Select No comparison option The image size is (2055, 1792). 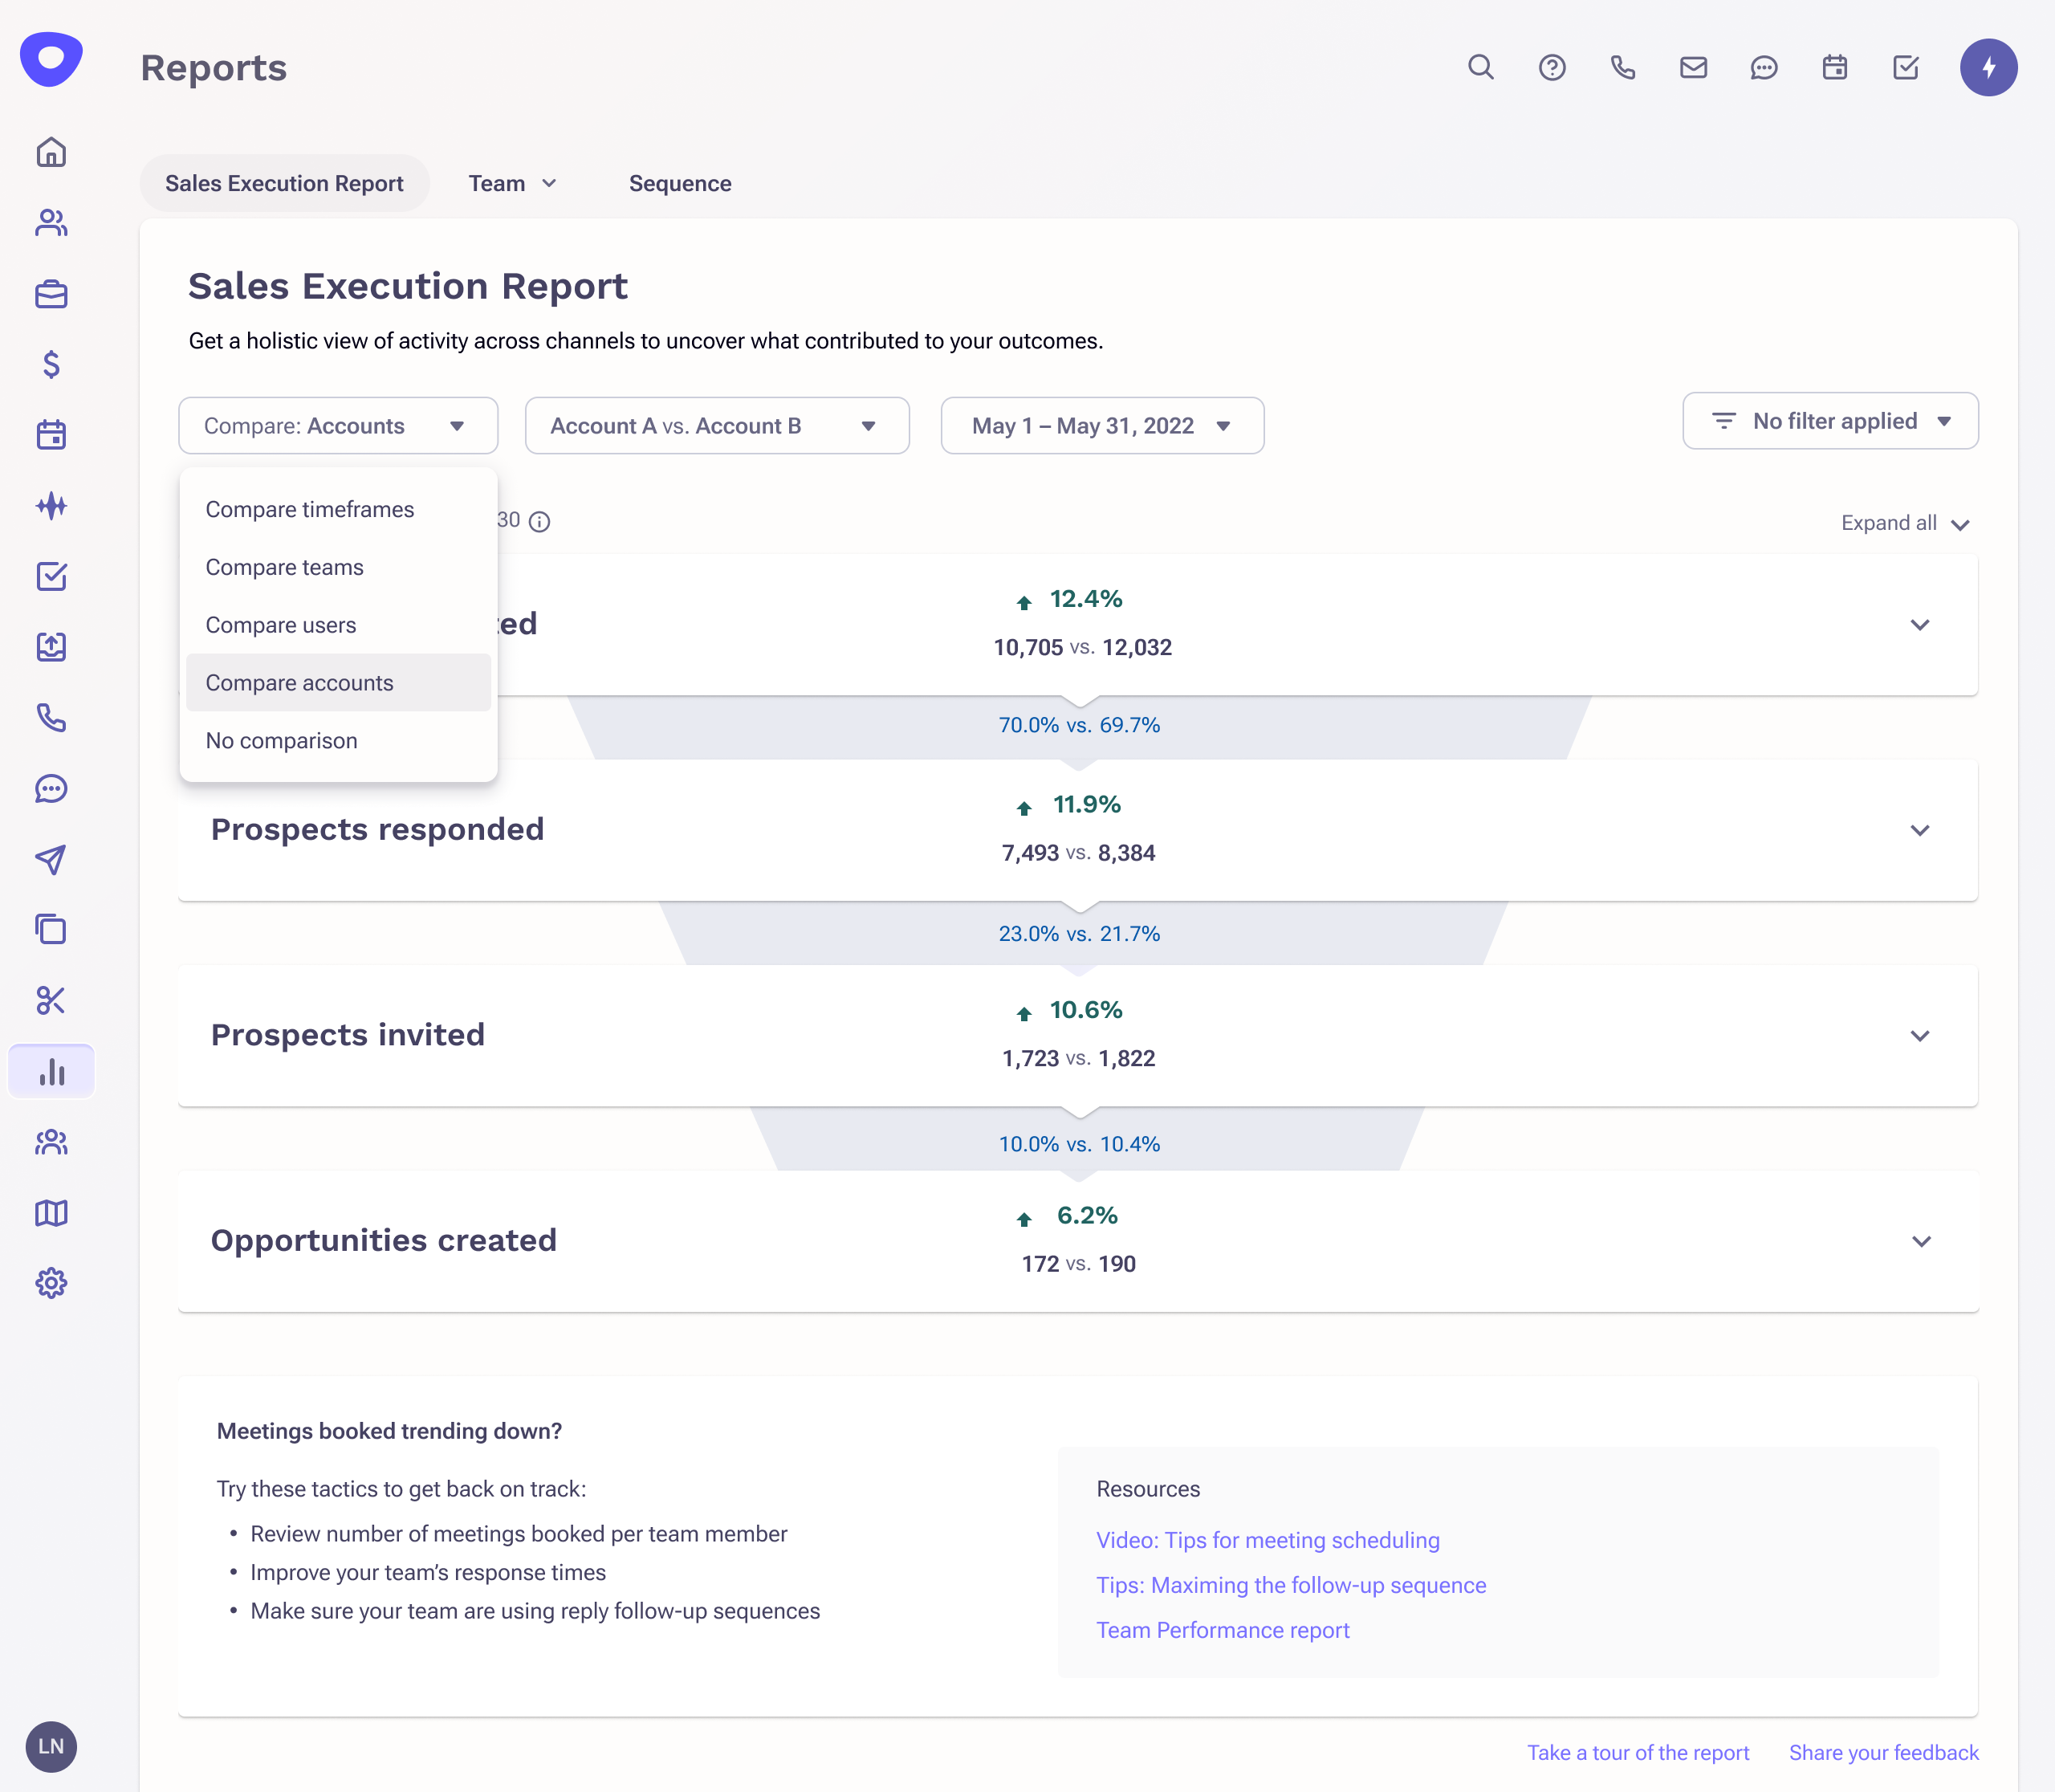[282, 740]
